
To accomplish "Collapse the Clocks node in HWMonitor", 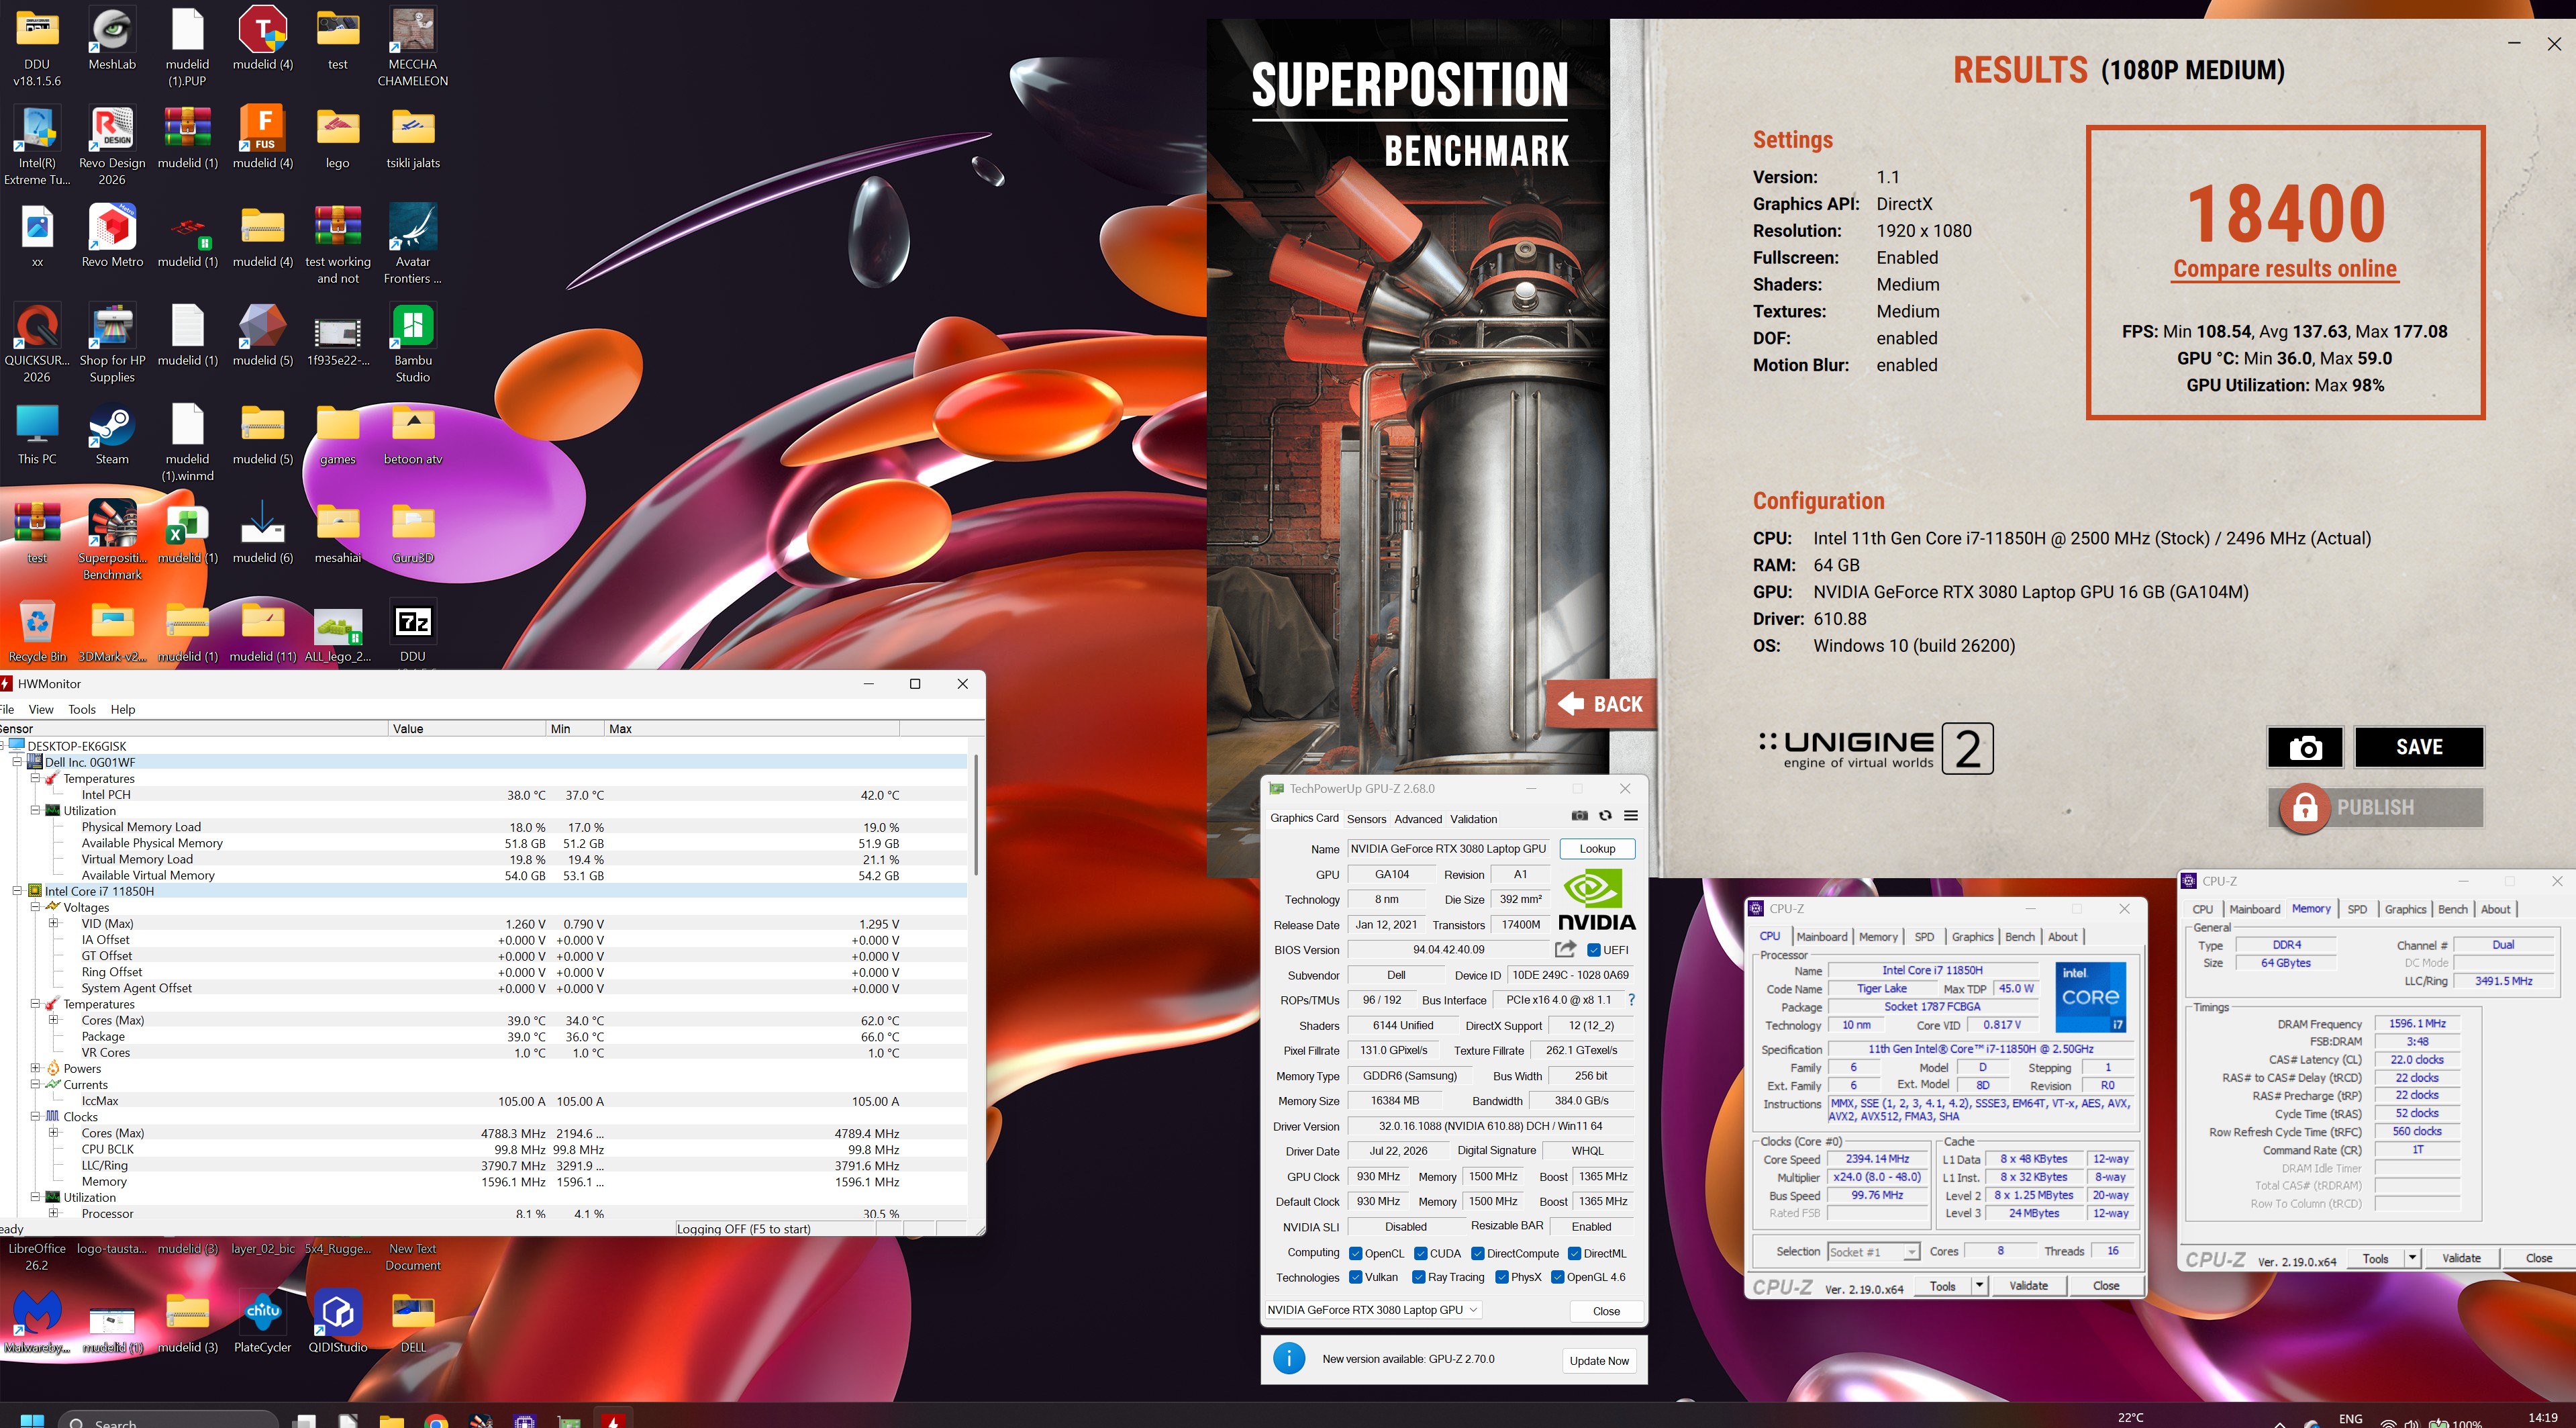I will (x=35, y=1116).
